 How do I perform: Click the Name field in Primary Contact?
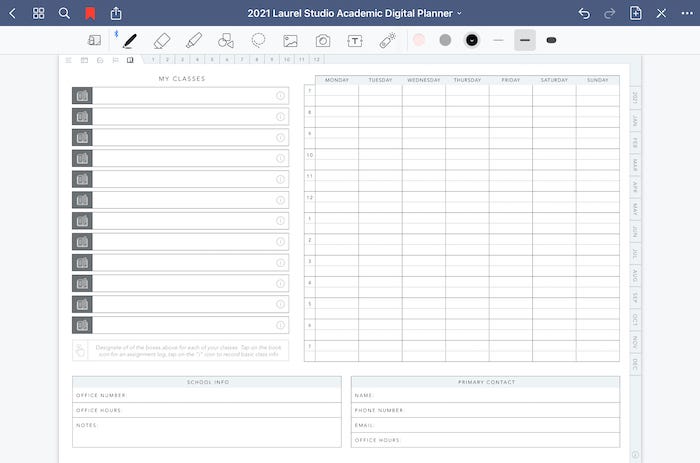(x=485, y=395)
